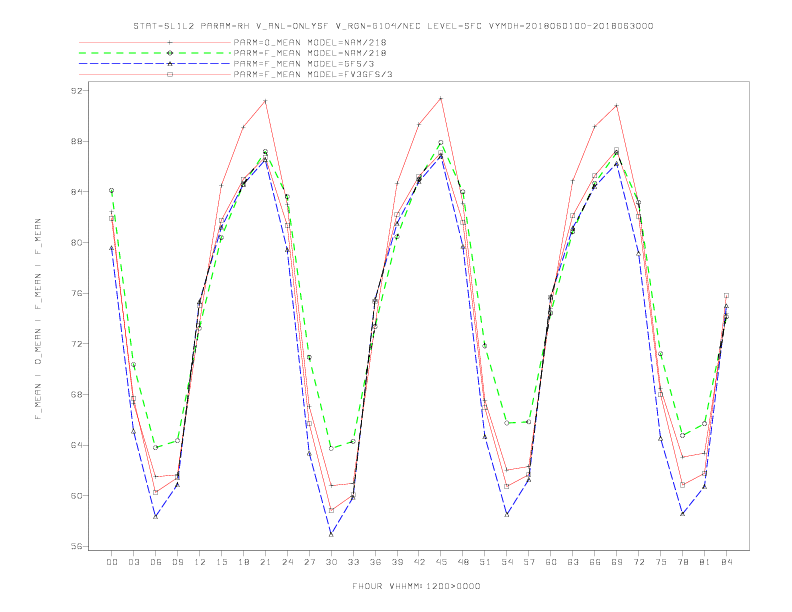Screen dimensions: 792x612
Task: Click the x-axis hour label 72
Action: coord(638,562)
